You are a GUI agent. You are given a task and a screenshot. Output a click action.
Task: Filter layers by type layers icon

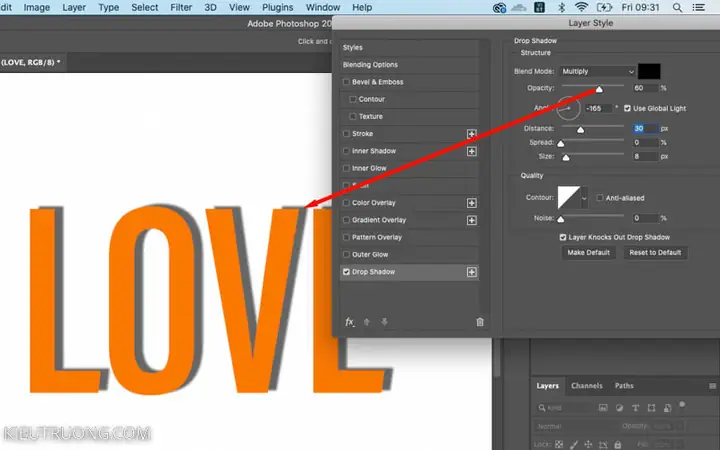[x=636, y=408]
